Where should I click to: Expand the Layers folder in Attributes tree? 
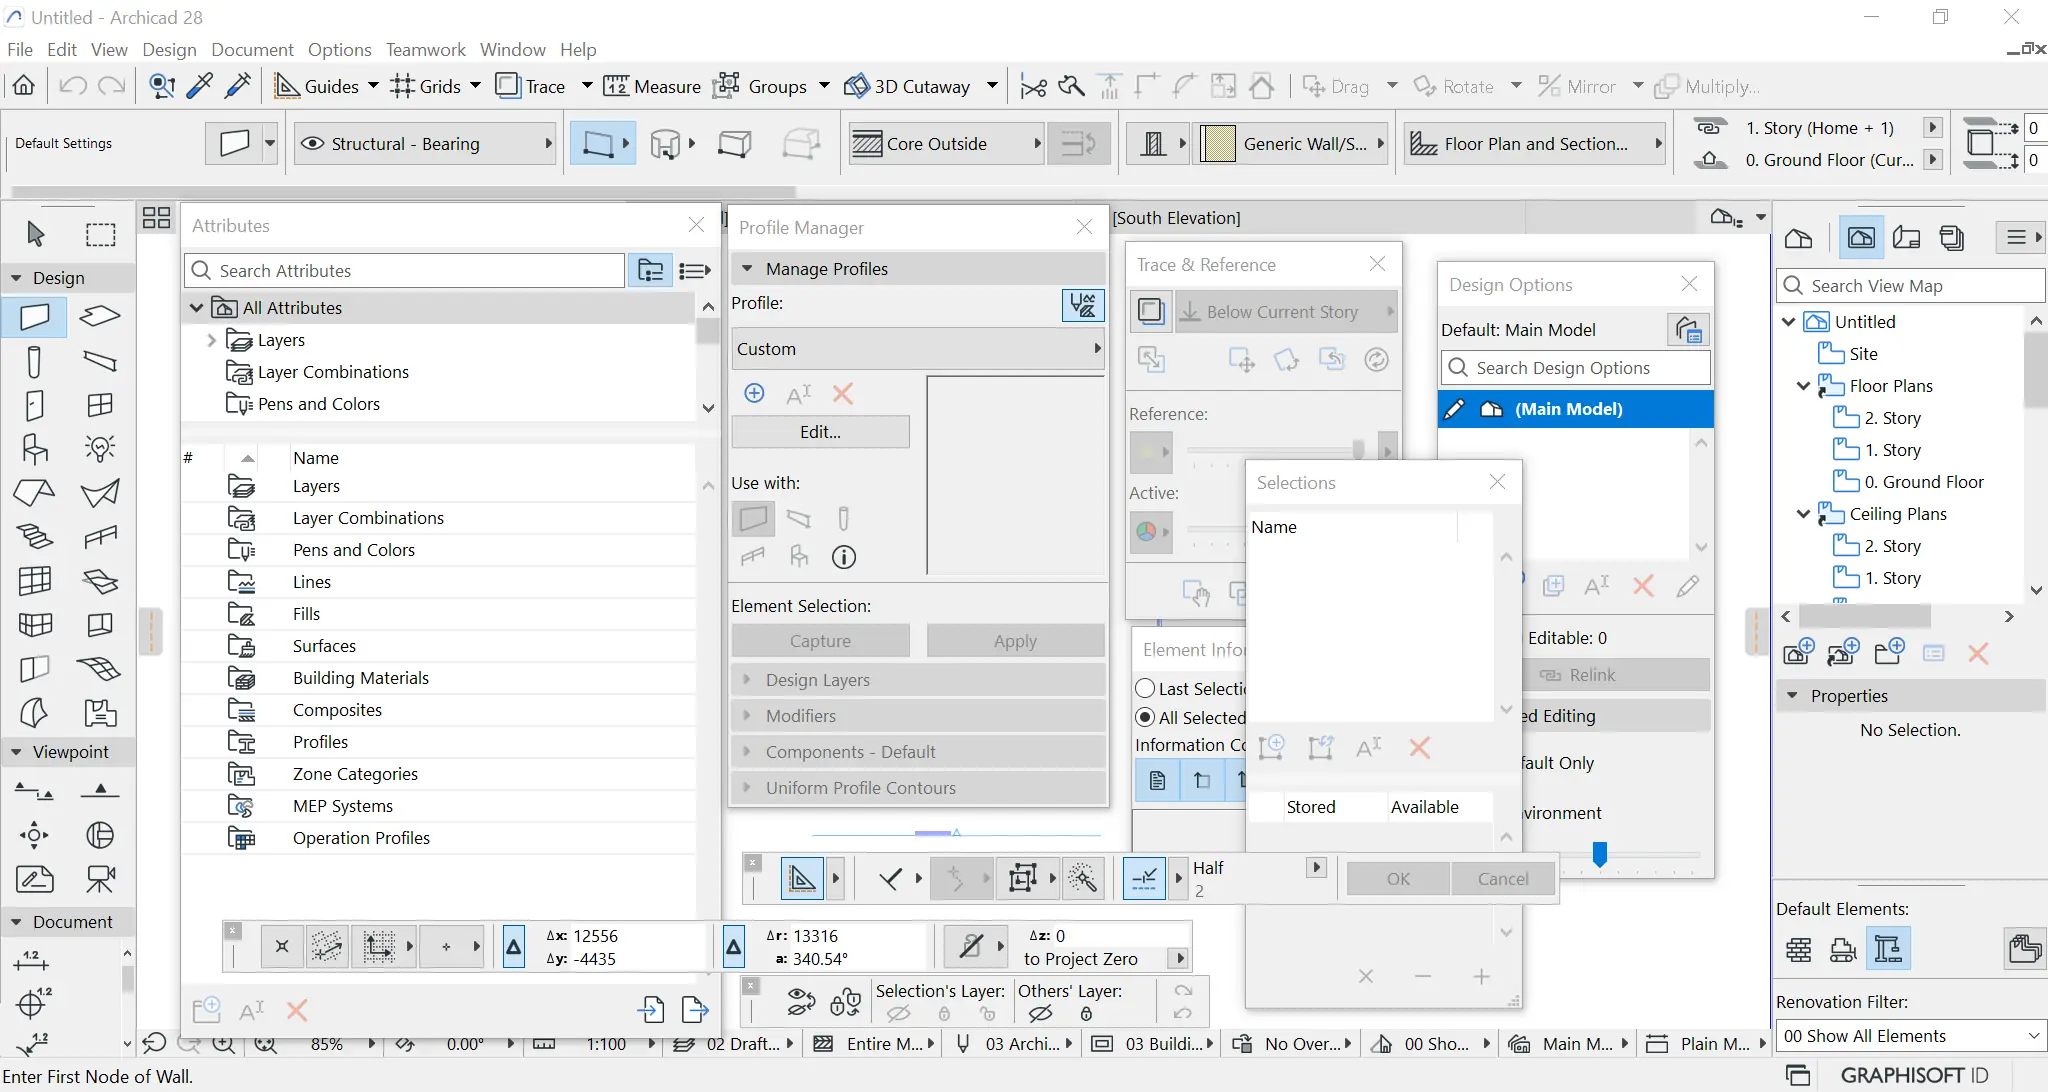tap(211, 340)
